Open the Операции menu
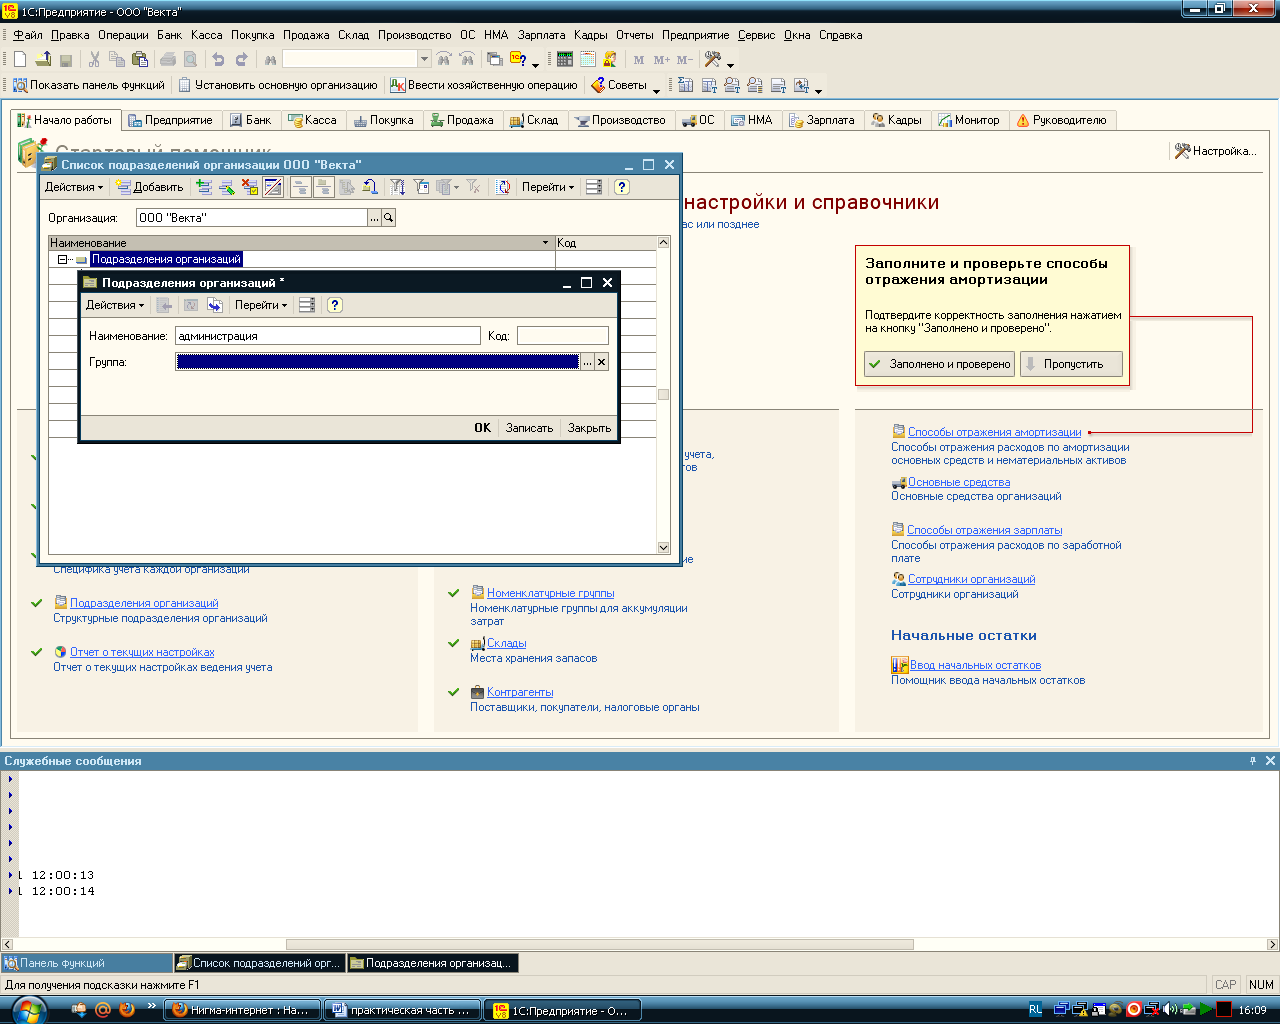 coord(123,35)
